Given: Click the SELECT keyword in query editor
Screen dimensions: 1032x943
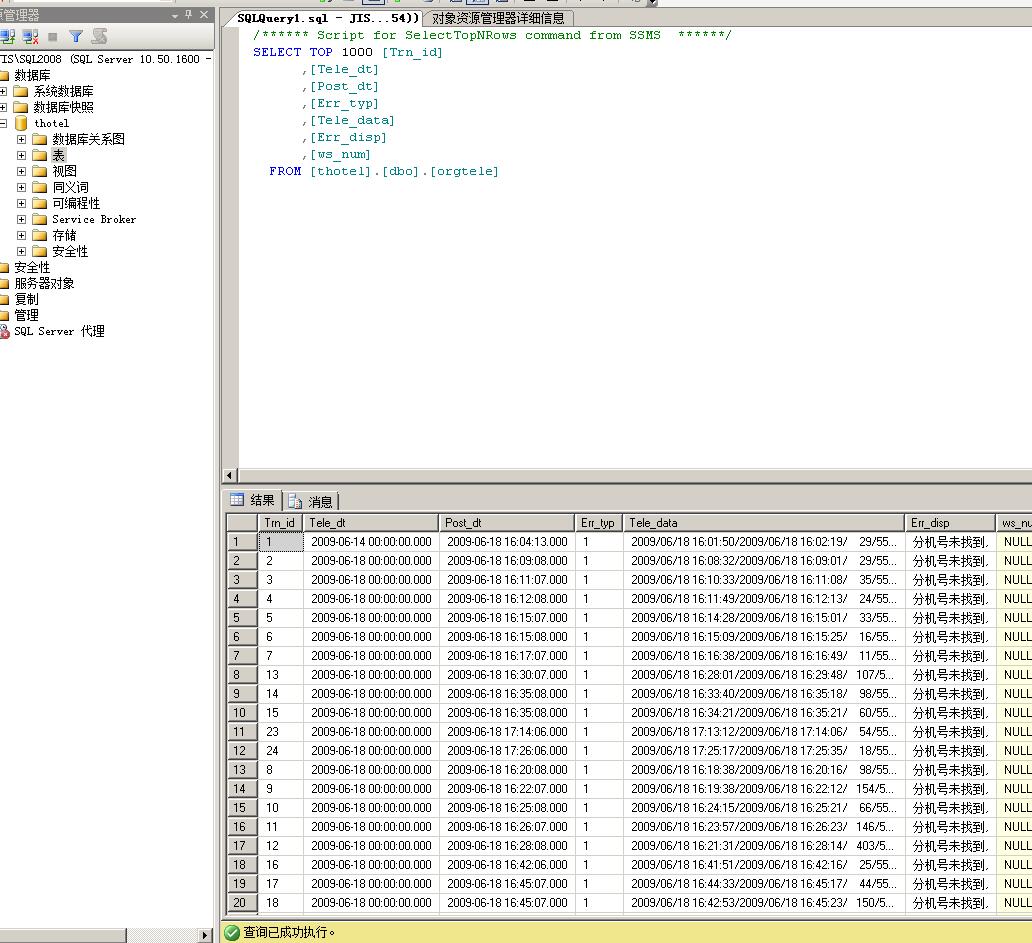Looking at the screenshot, I should (277, 52).
